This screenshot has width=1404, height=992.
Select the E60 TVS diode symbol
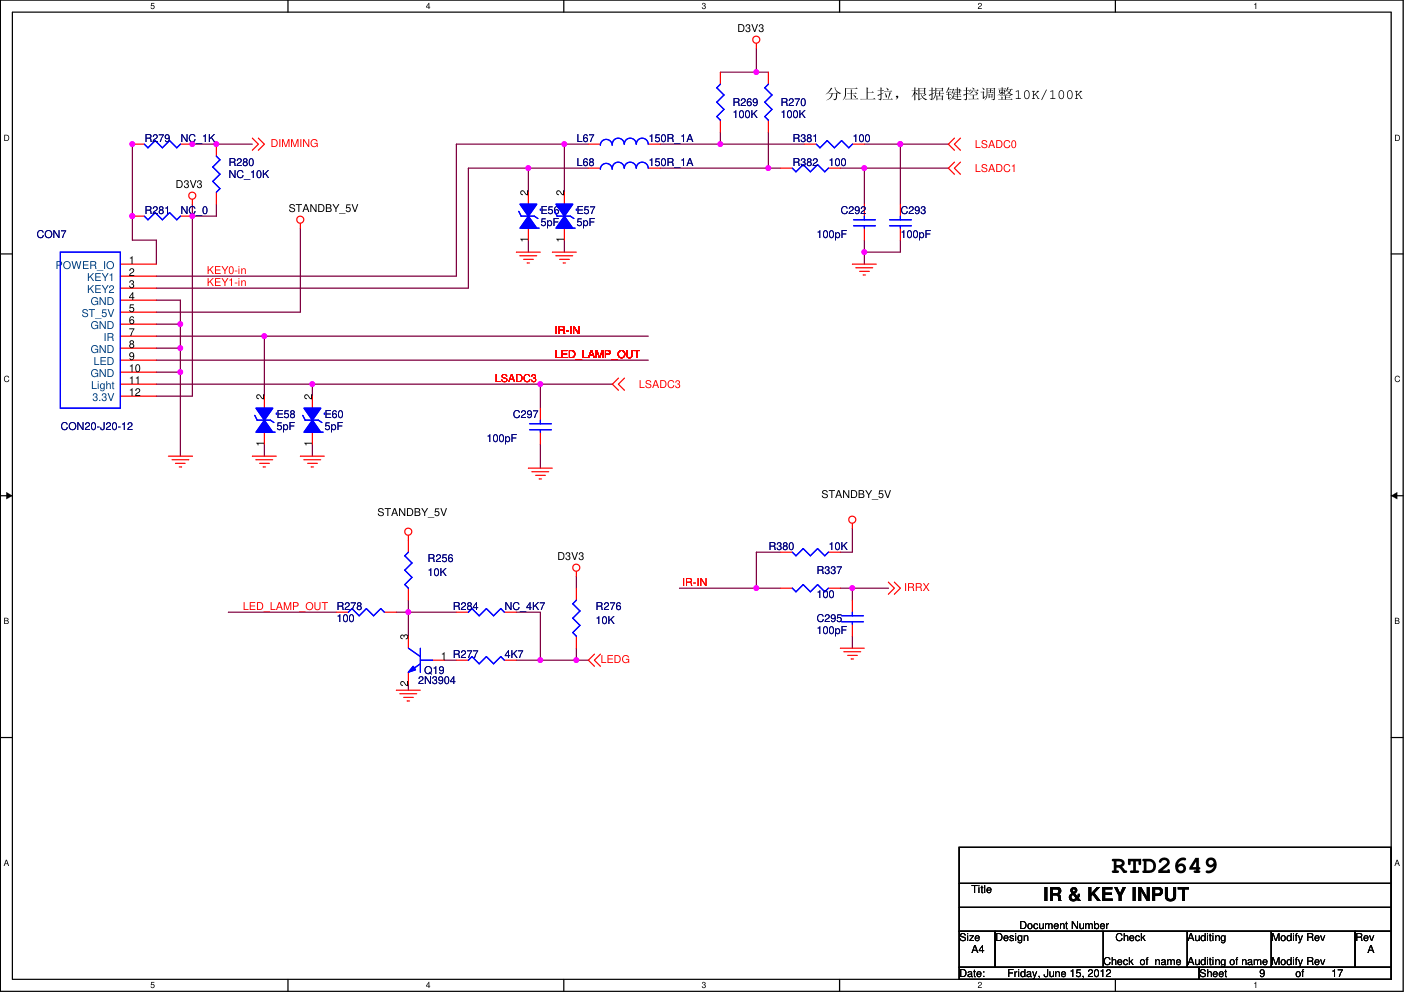[x=312, y=420]
